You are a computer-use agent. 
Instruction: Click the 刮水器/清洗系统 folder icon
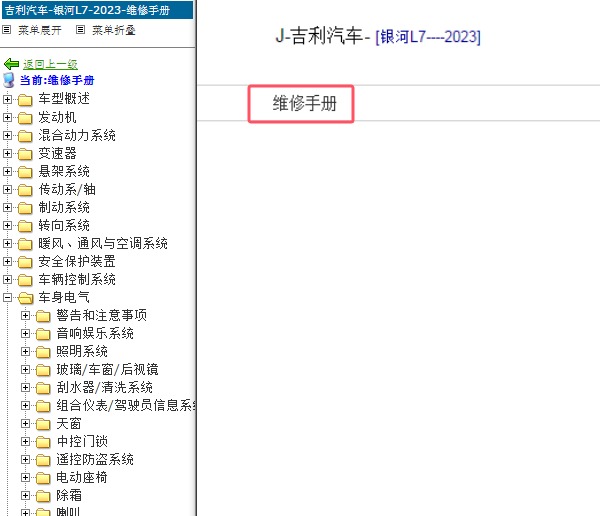point(43,388)
